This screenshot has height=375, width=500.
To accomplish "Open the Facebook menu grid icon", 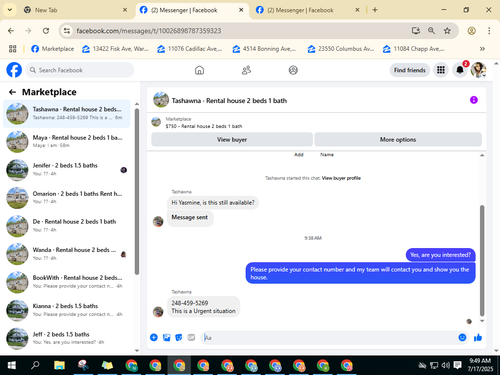I will click(x=441, y=70).
